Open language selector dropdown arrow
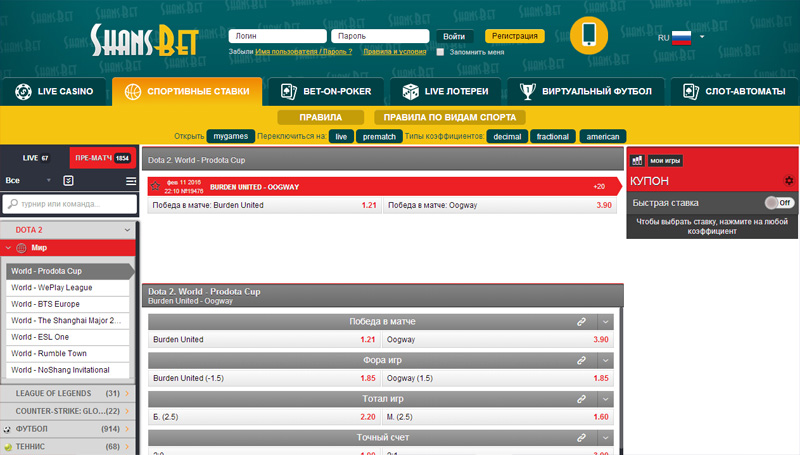Screen dimensions: 800x455 click(x=702, y=37)
